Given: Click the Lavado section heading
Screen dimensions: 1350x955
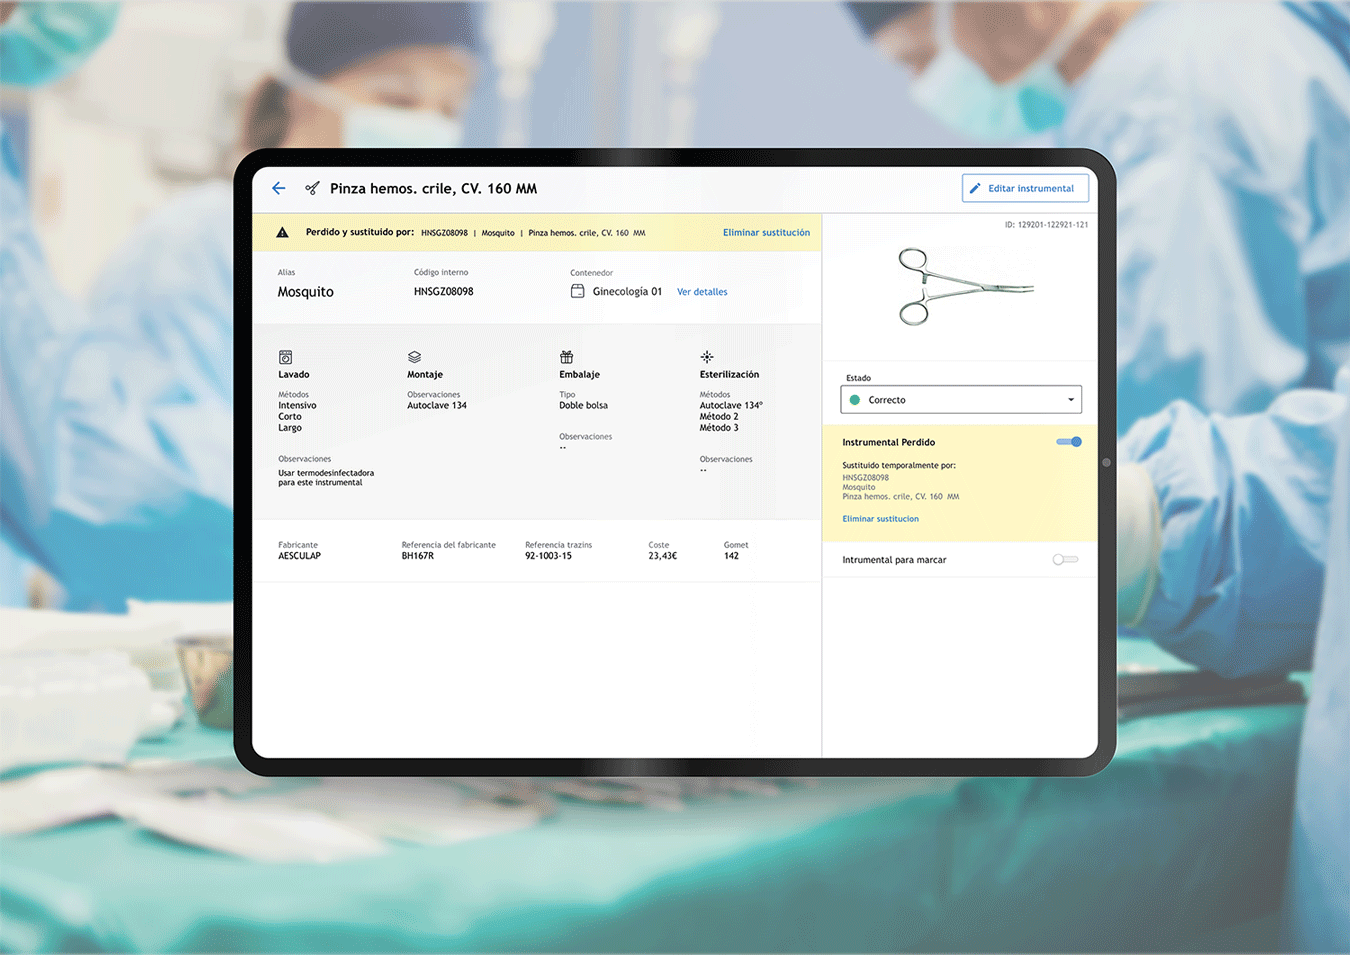Looking at the screenshot, I should click(x=294, y=375).
